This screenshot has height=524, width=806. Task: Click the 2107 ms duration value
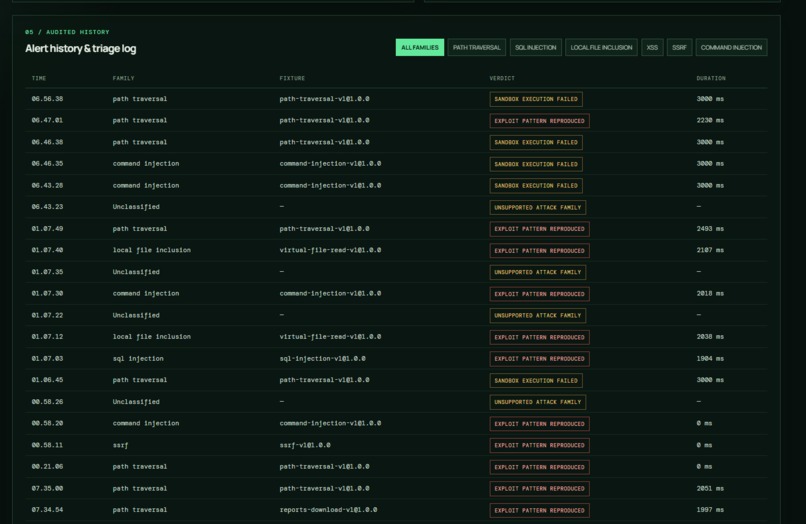(x=710, y=250)
